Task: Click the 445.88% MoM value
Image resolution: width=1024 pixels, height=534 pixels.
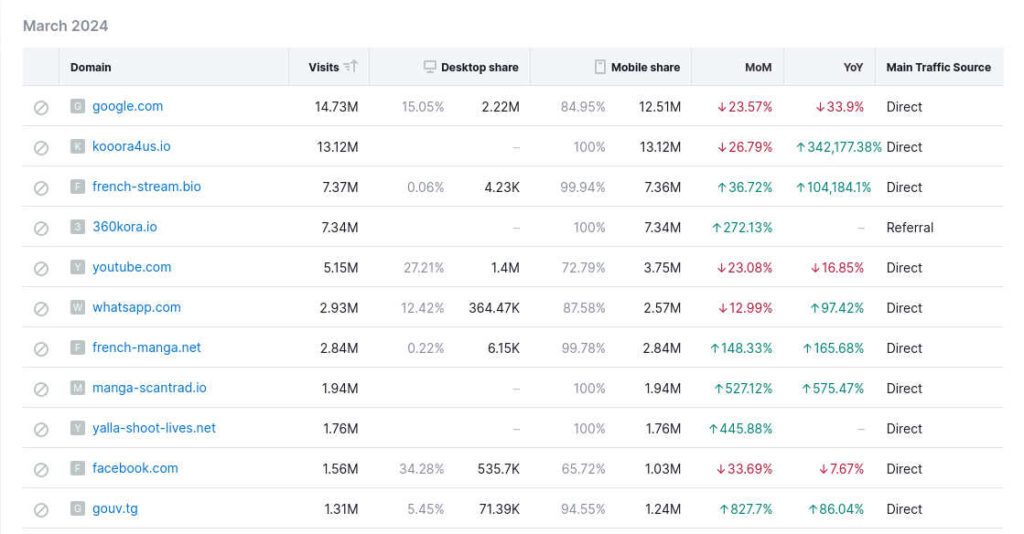Action: click(741, 429)
